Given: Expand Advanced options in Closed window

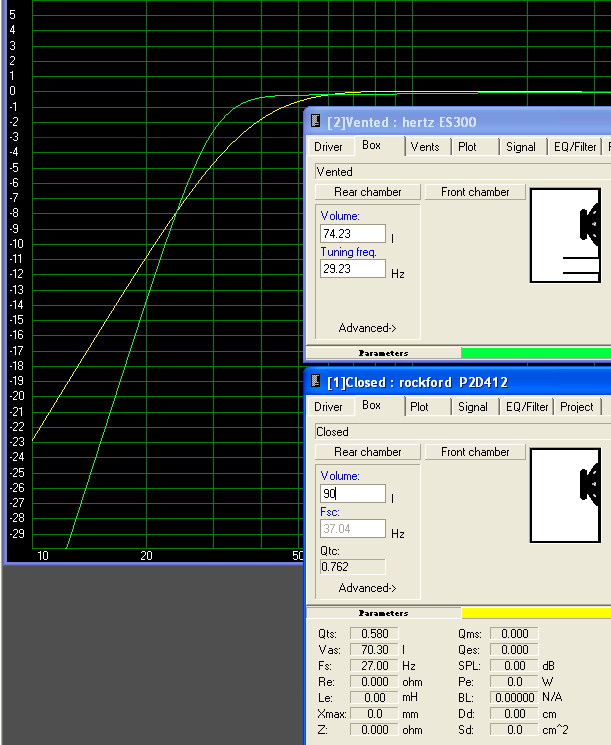Looking at the screenshot, I should [x=367, y=588].
